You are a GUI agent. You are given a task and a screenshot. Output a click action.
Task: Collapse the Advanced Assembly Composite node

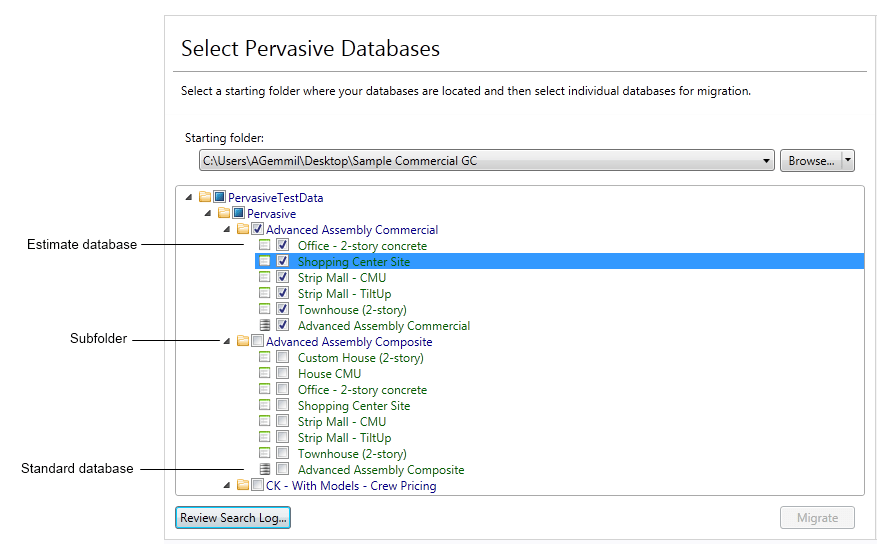[227, 341]
